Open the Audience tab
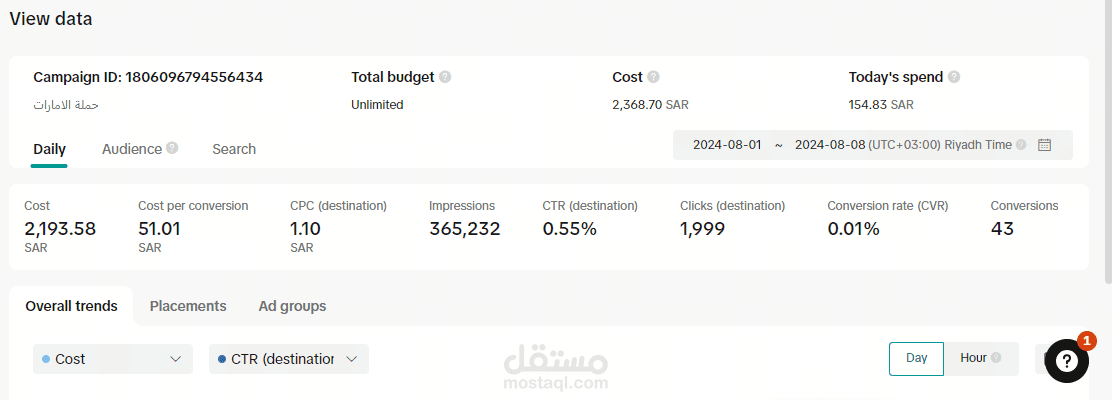 click(131, 149)
